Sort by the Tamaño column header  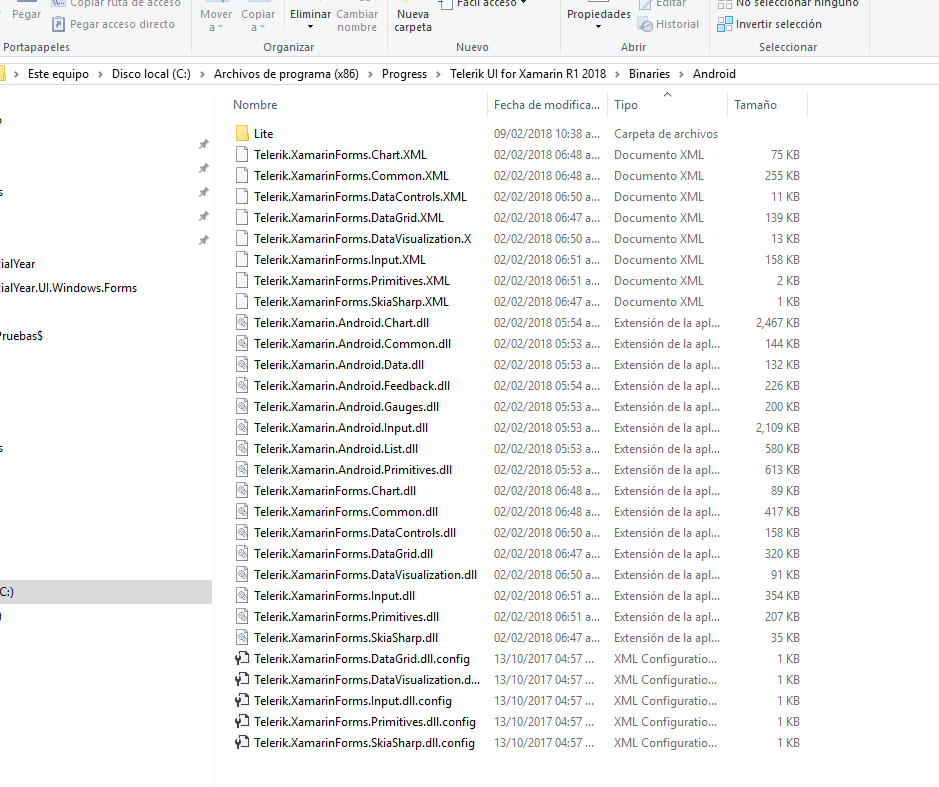coord(755,105)
